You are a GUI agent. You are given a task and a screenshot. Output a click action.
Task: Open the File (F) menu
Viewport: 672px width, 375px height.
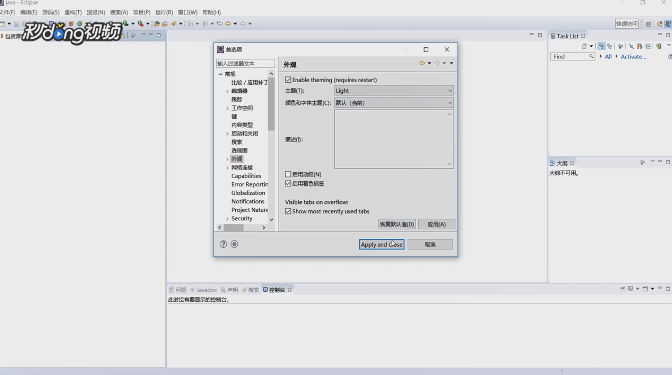click(x=7, y=12)
